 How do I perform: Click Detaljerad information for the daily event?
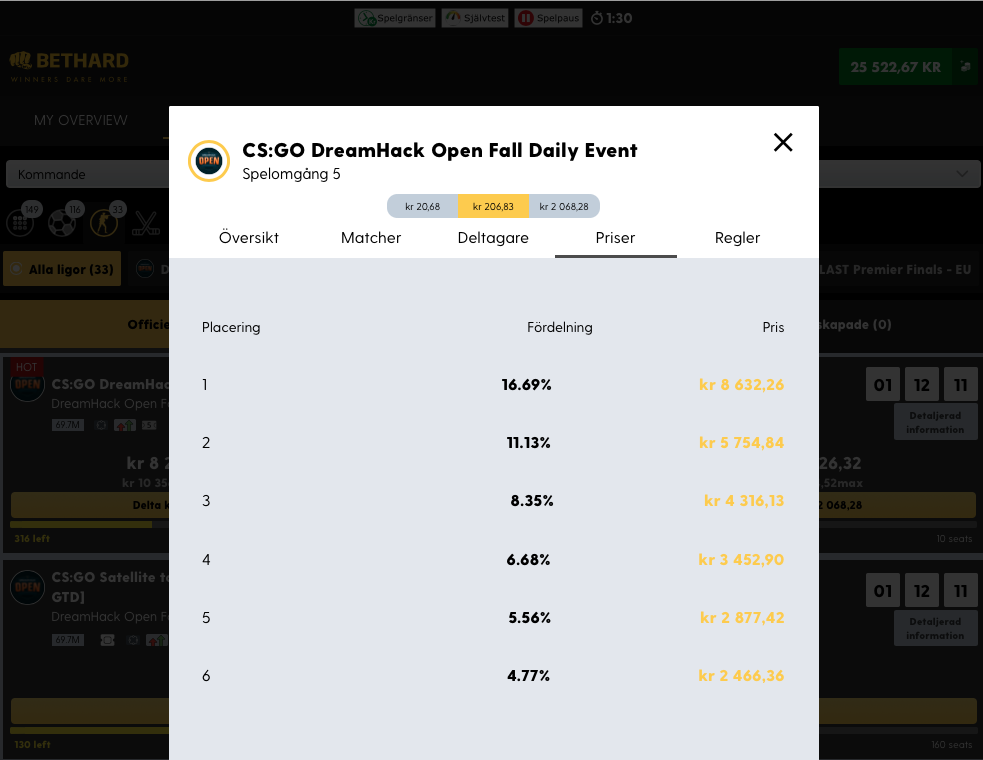tap(935, 421)
